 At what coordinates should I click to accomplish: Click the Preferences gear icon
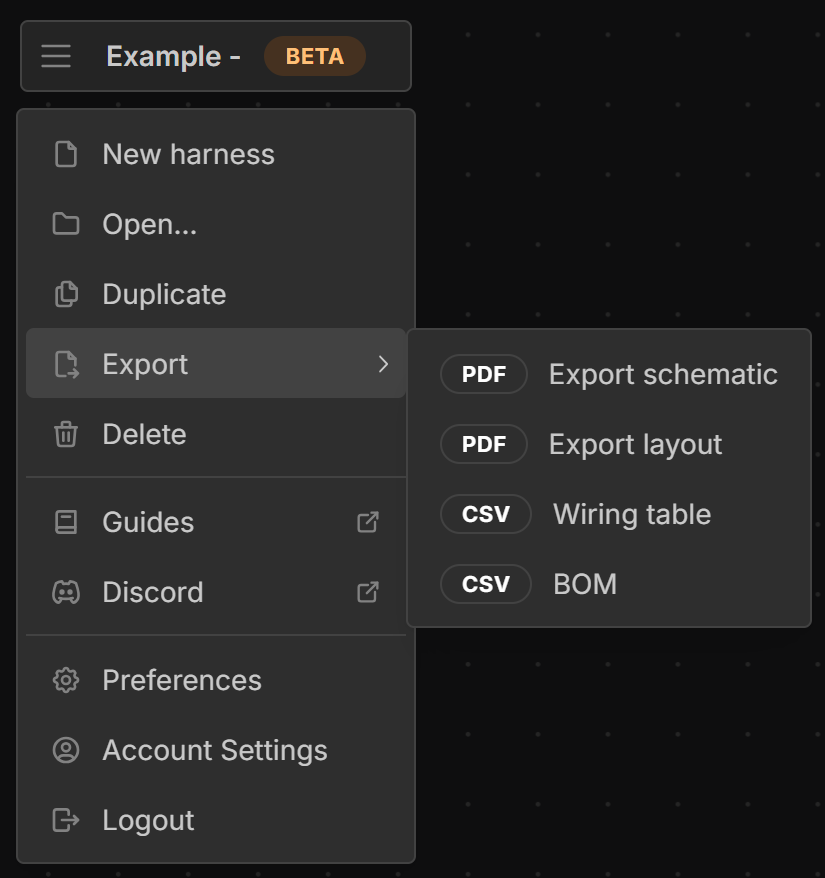coord(66,680)
